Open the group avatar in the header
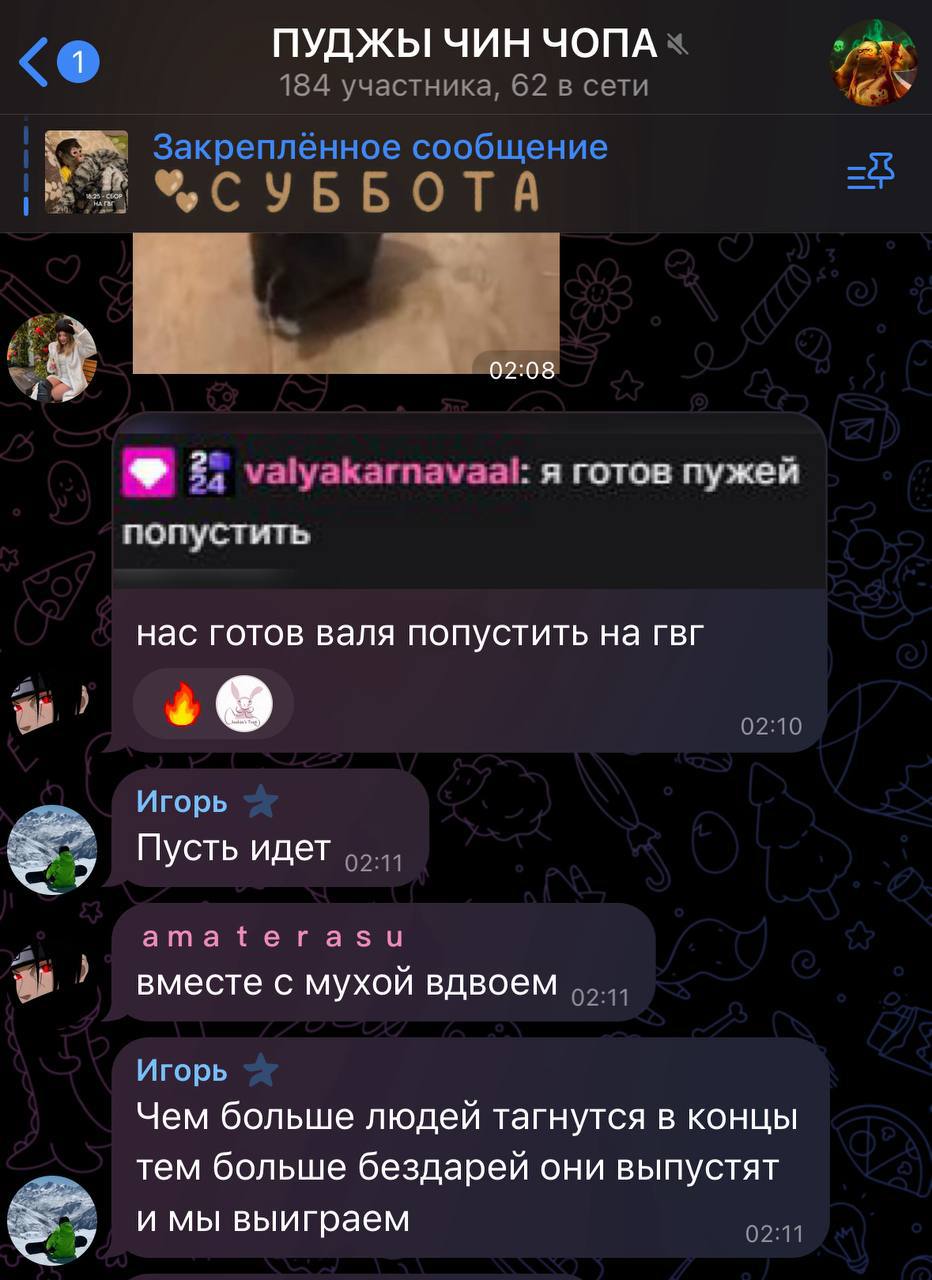The image size is (932, 1280). (874, 62)
